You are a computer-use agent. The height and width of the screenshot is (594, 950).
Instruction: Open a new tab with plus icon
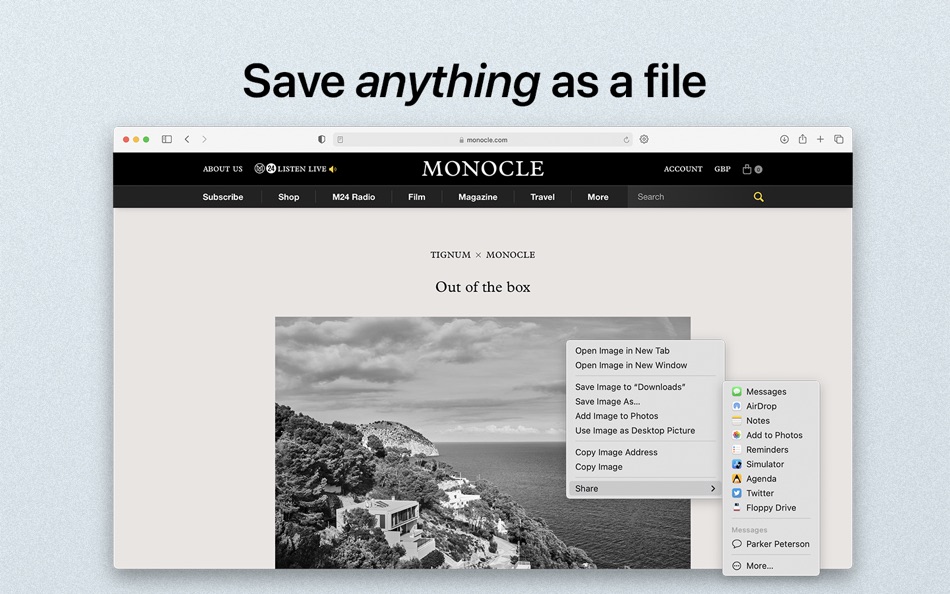(x=820, y=139)
